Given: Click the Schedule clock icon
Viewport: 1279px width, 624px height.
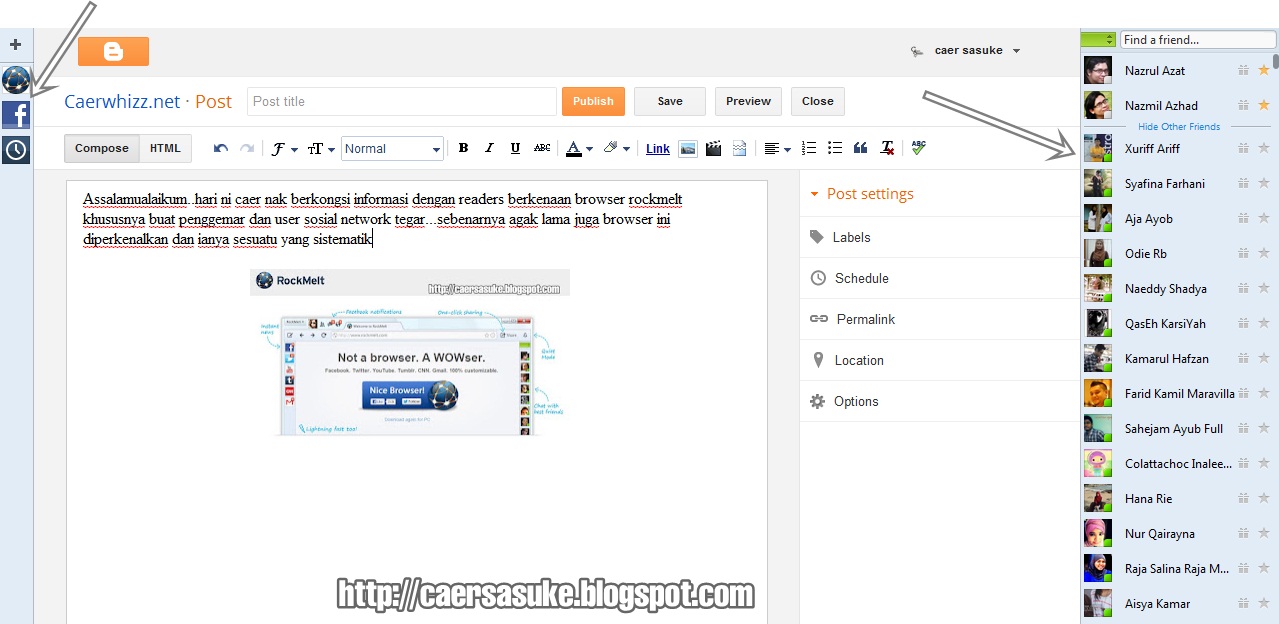Looking at the screenshot, I should tap(817, 278).
